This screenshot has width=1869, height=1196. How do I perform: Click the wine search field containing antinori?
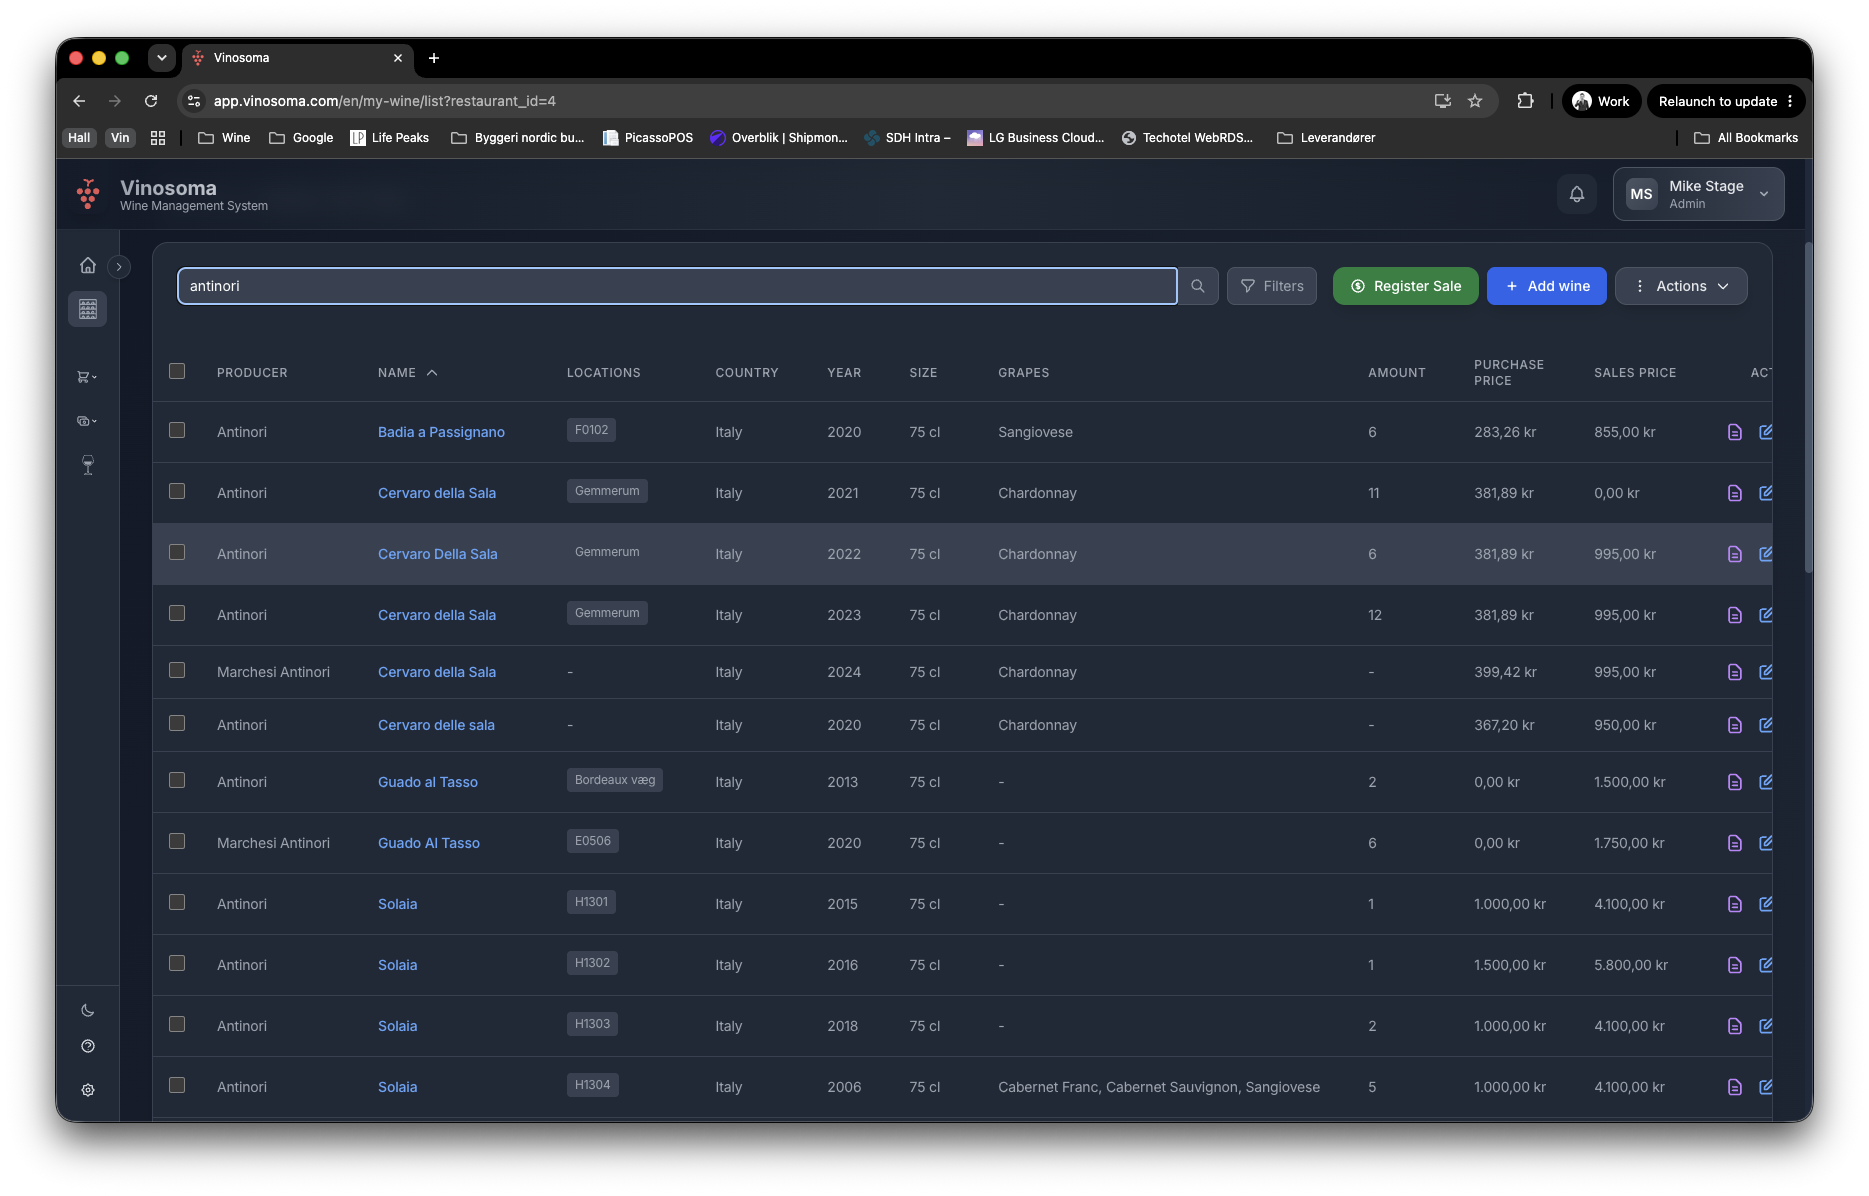(x=677, y=286)
